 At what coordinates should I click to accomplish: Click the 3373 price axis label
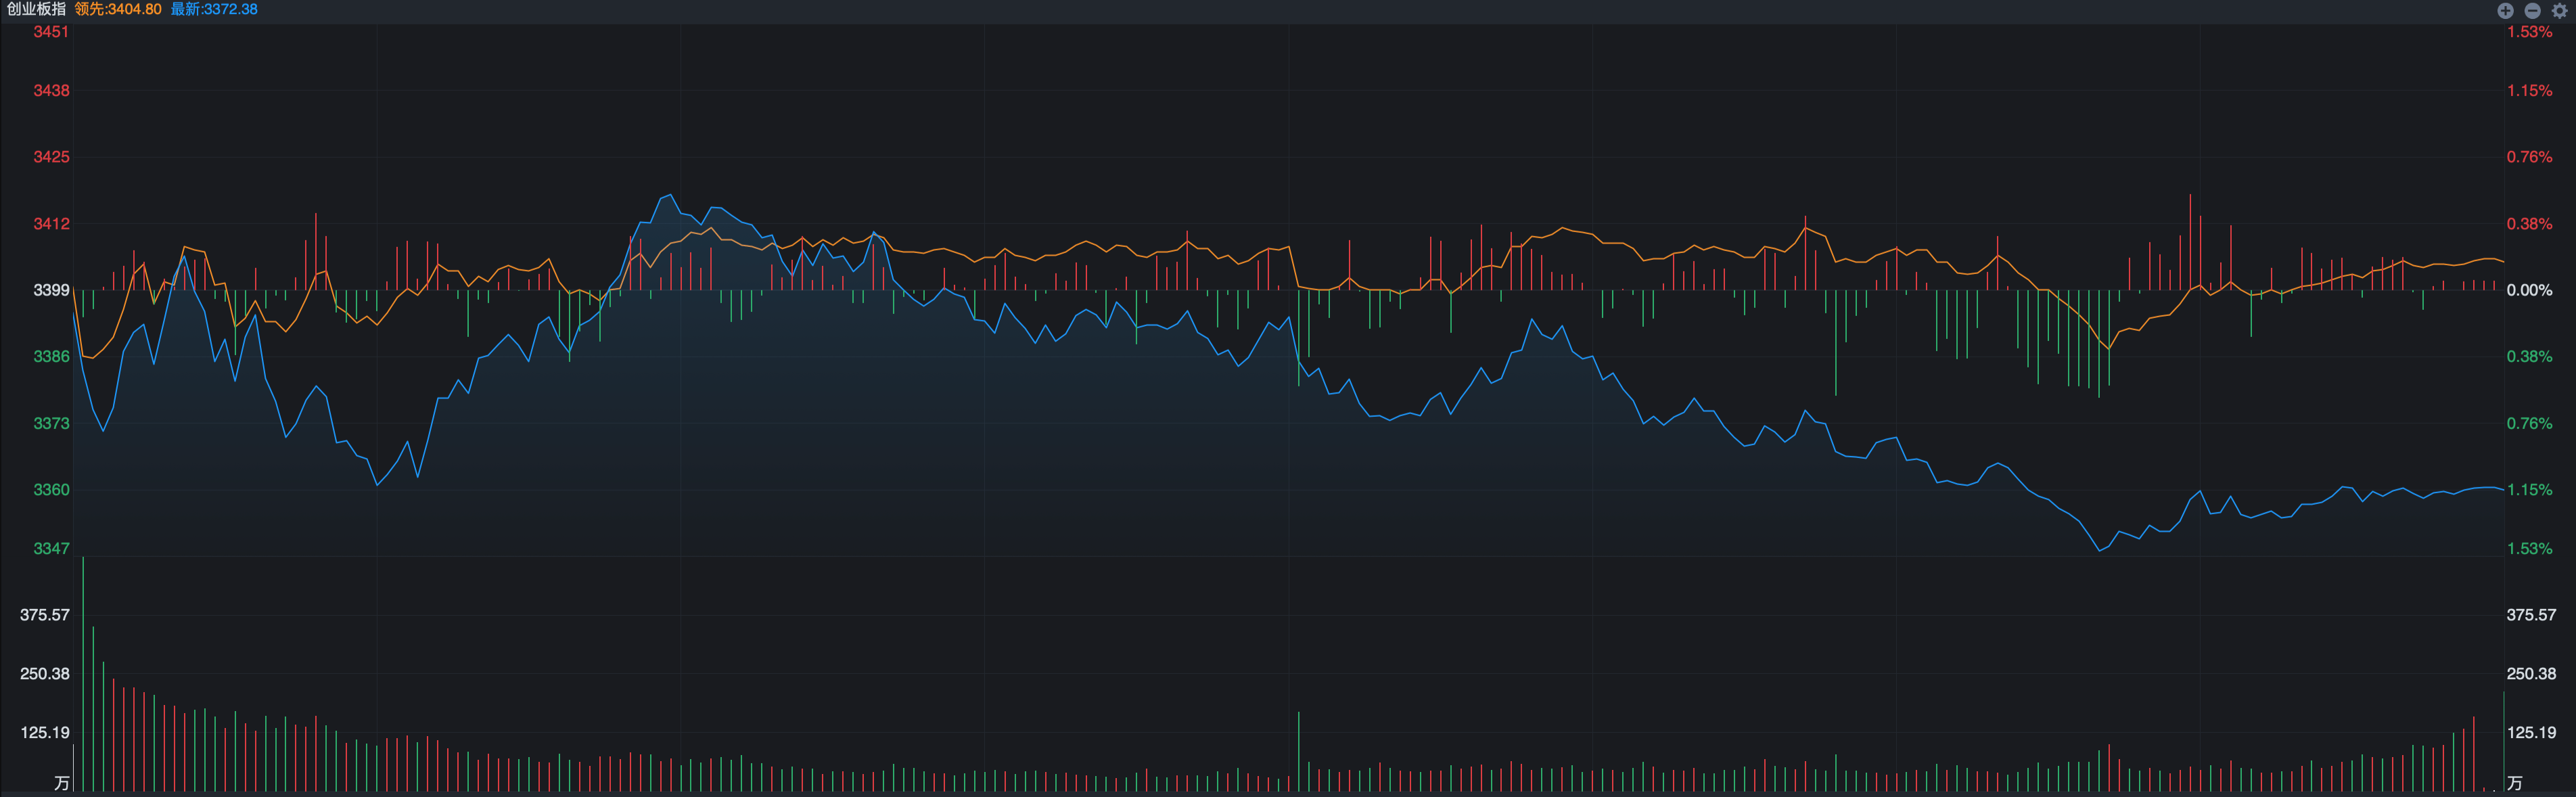52,423
